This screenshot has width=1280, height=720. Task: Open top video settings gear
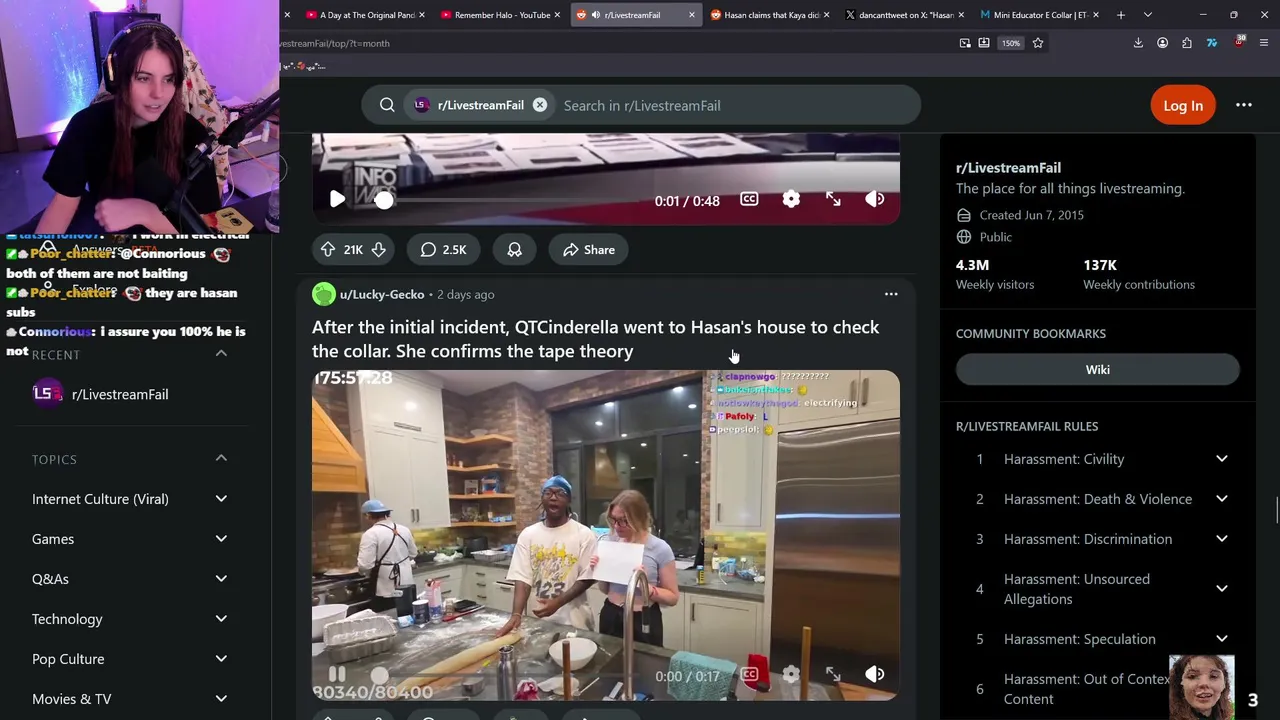791,200
